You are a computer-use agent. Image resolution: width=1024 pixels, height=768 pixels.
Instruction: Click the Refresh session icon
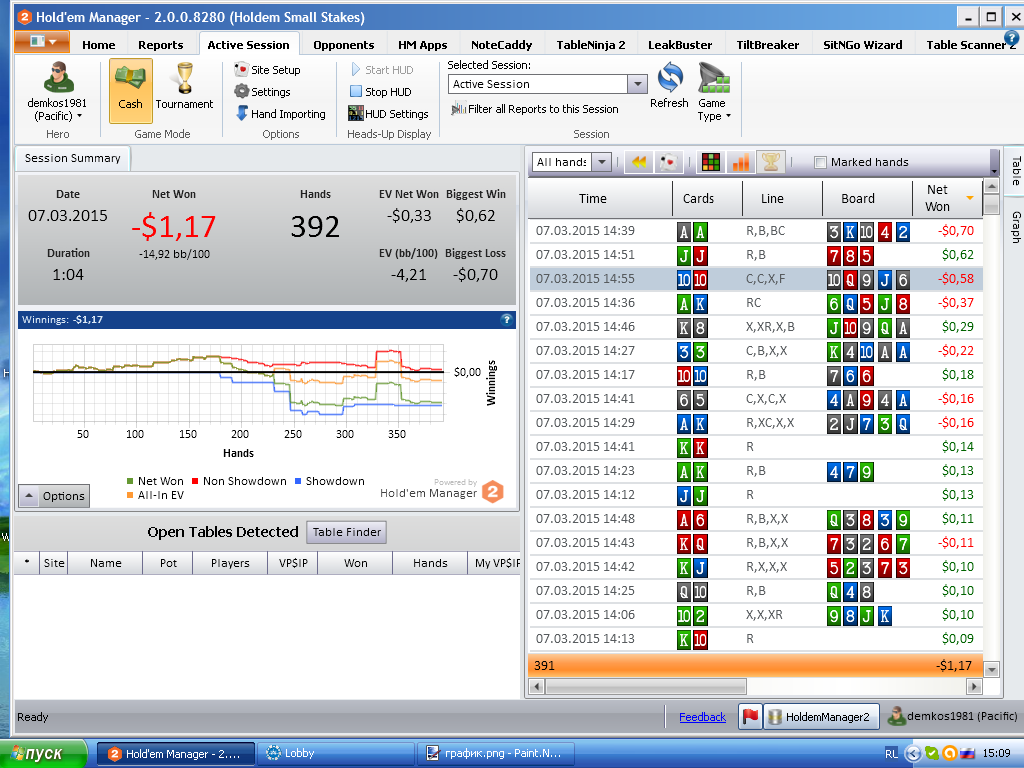tap(669, 86)
